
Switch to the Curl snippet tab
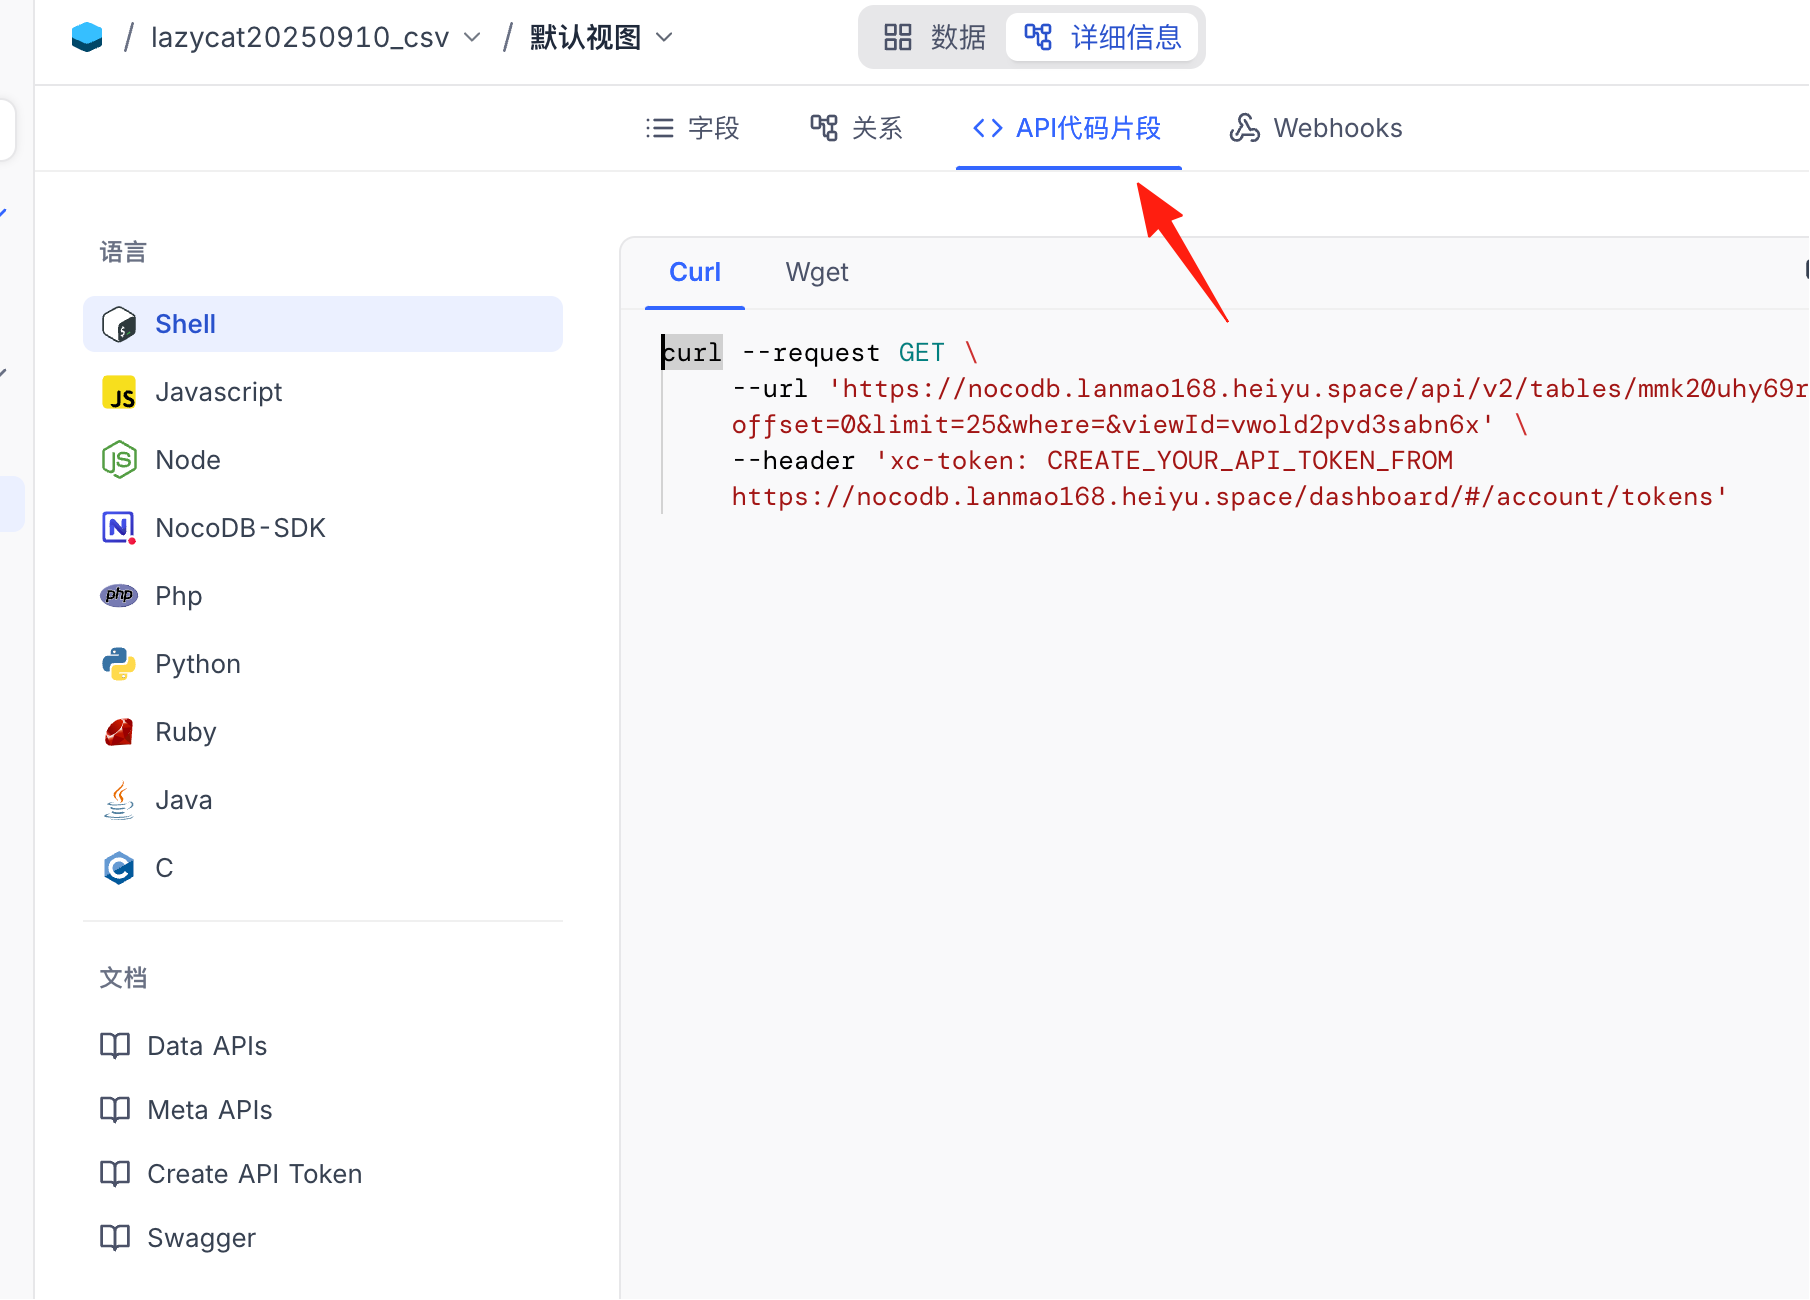pos(695,272)
